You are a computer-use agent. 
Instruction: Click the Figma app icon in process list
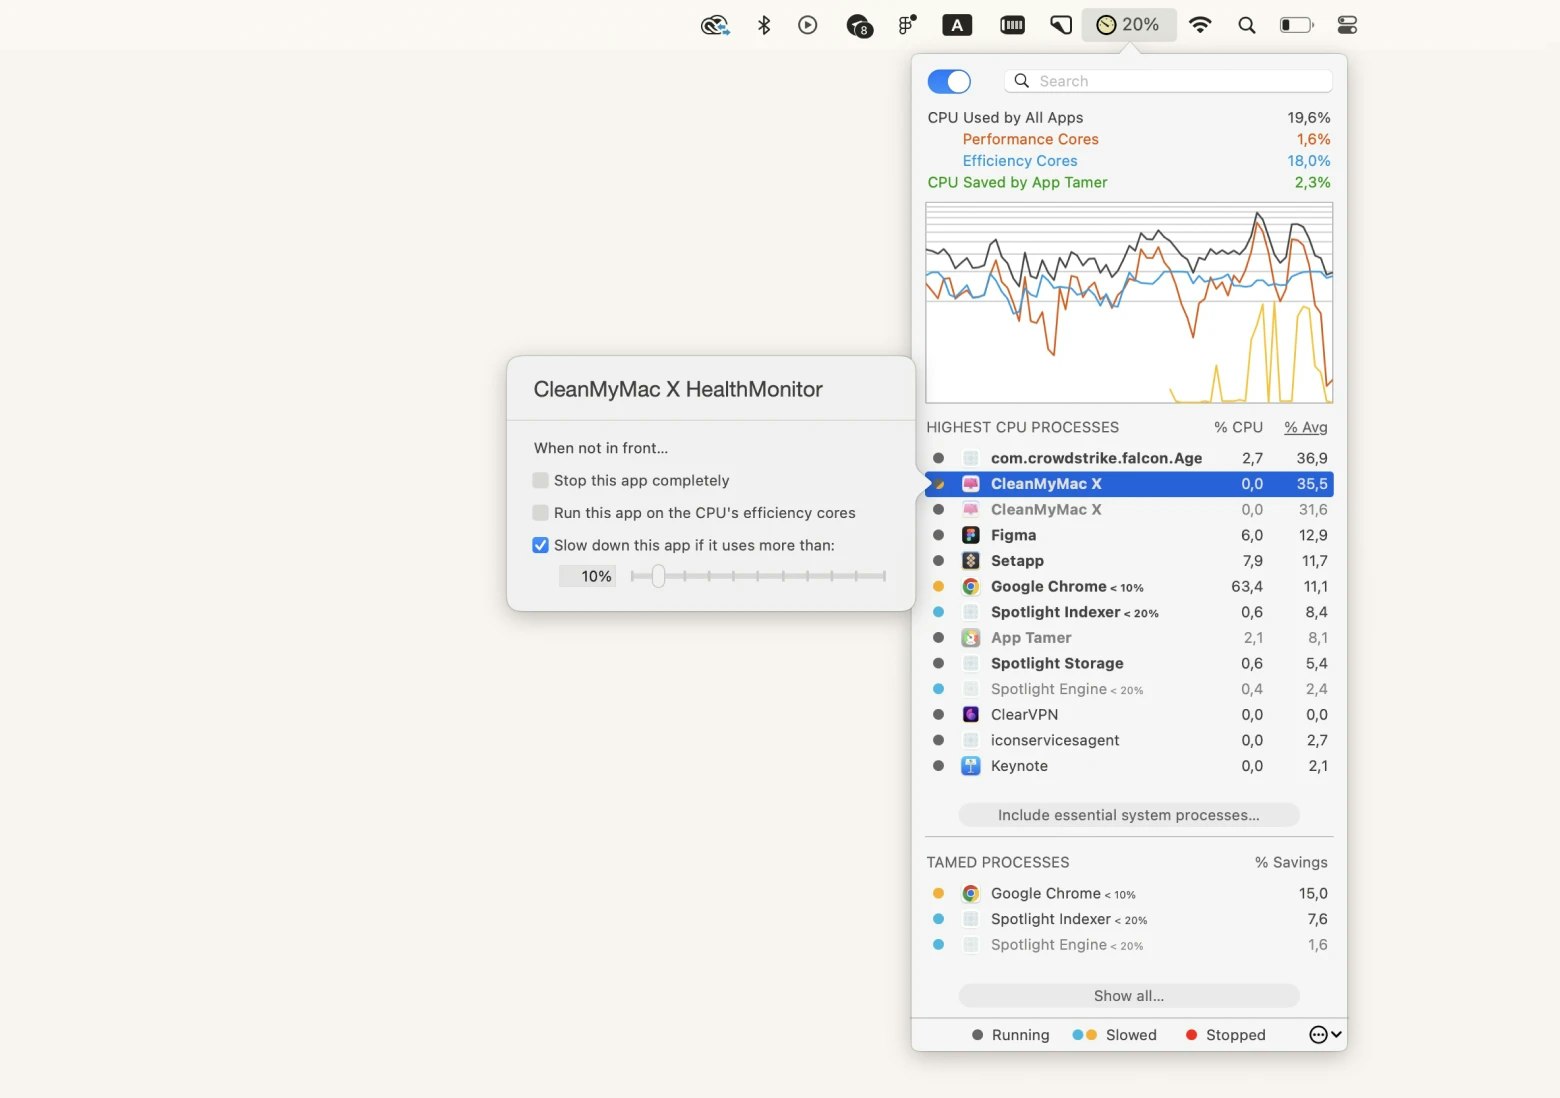[x=970, y=535]
